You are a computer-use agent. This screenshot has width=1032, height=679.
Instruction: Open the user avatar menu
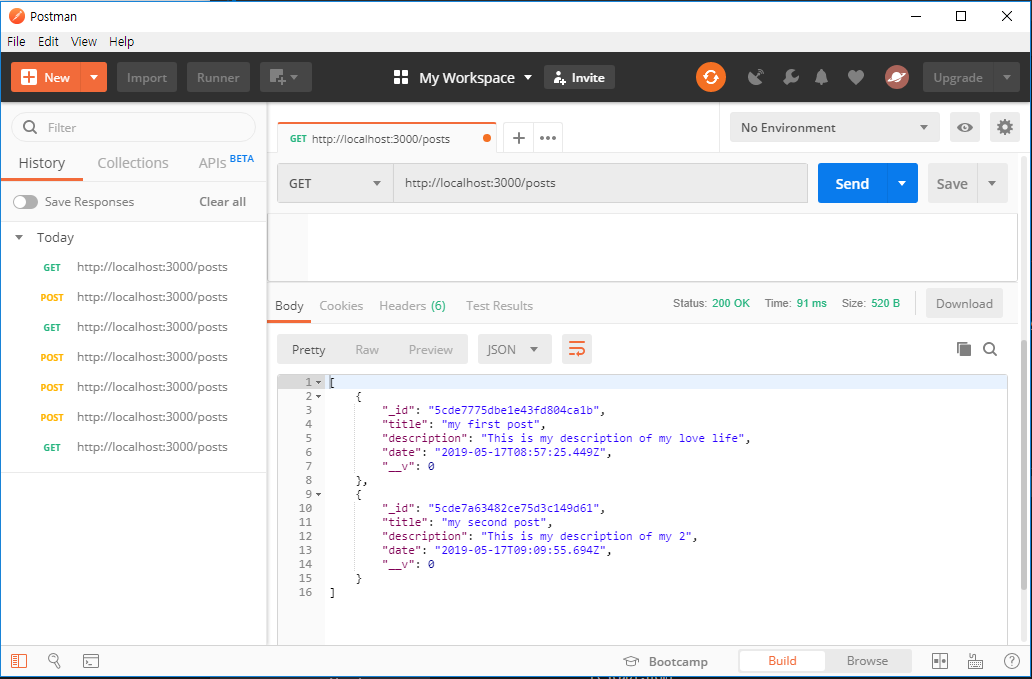click(x=896, y=78)
